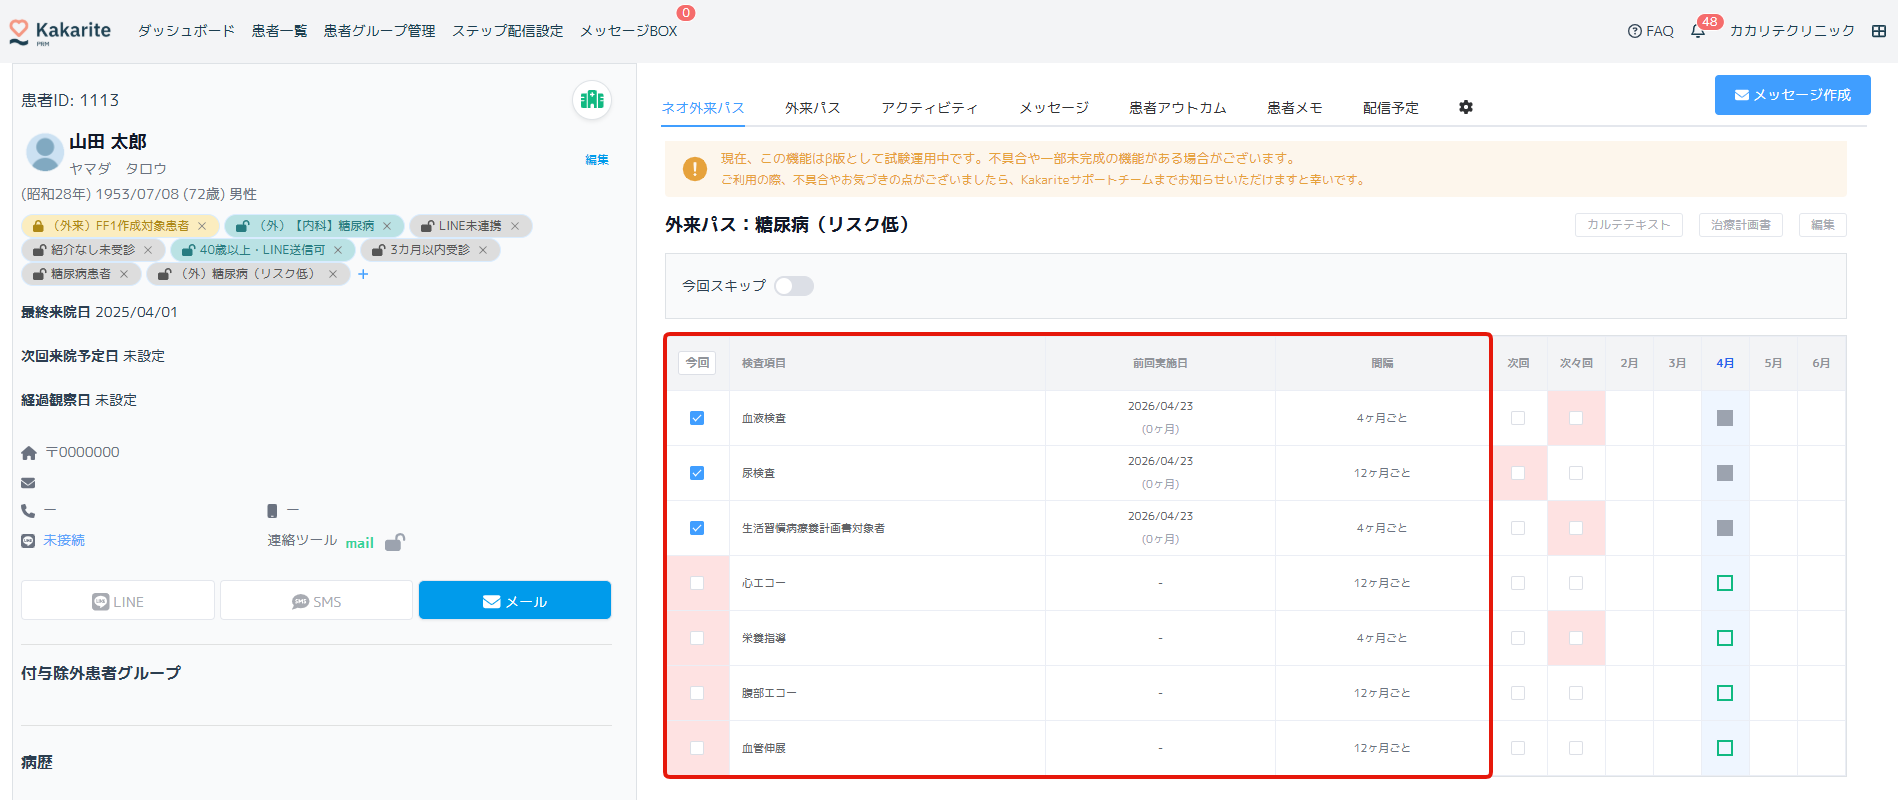The image size is (1898, 800).
Task: Click the green 4月 square for 腹部エコー
Action: click(x=1725, y=693)
